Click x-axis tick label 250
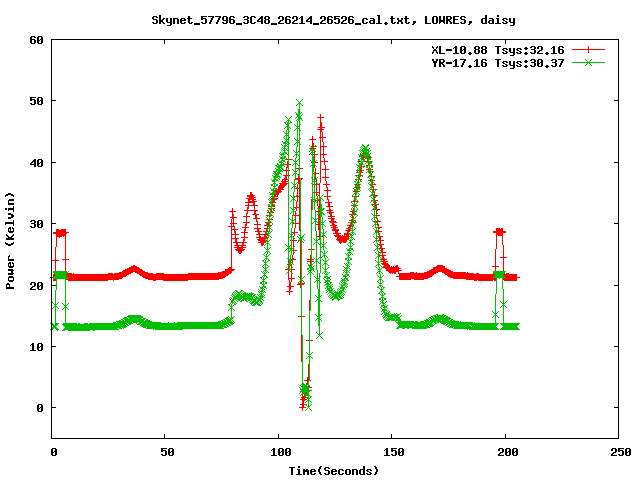 (621, 452)
